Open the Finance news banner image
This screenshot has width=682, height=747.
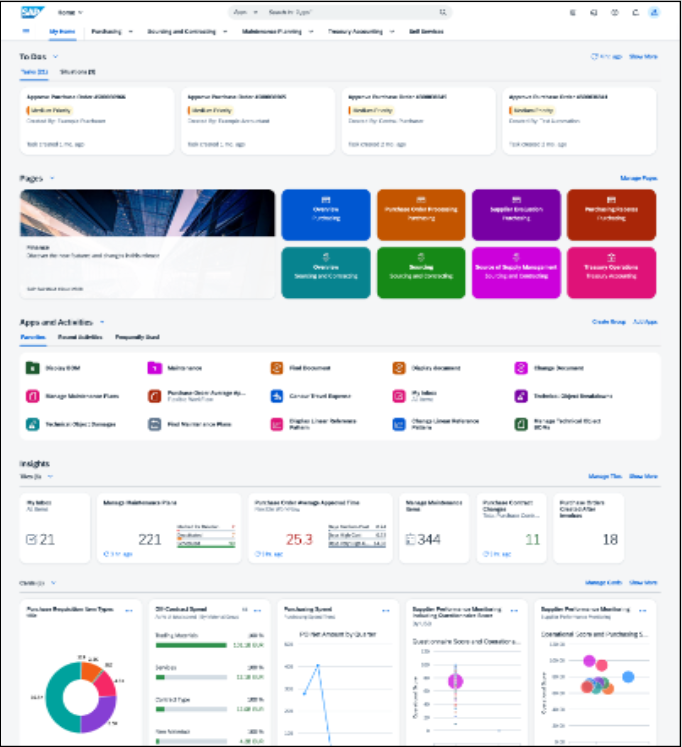[147, 212]
